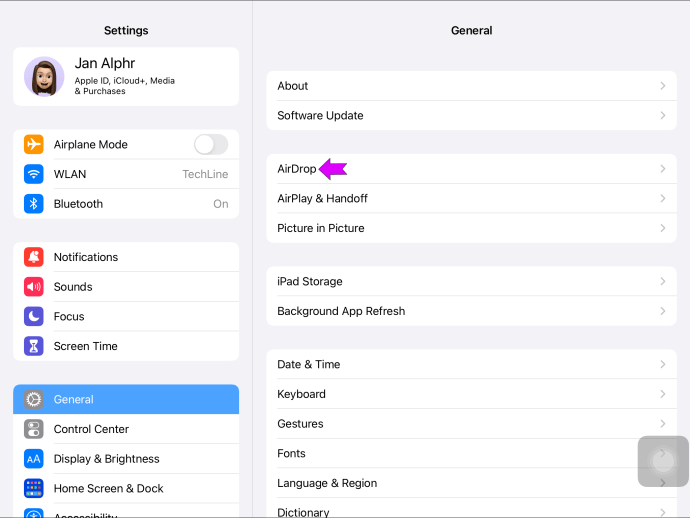
Task: Tap the Display & Brightness AA icon
Action: pyautogui.click(x=34, y=459)
